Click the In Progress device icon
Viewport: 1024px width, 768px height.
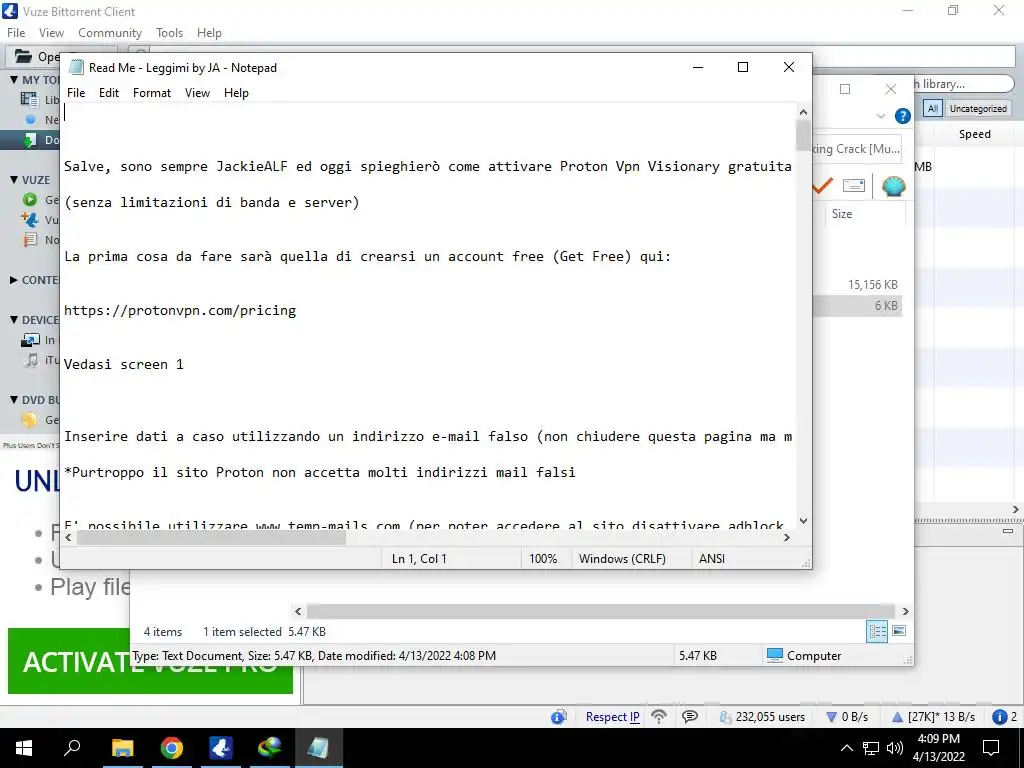click(30, 340)
